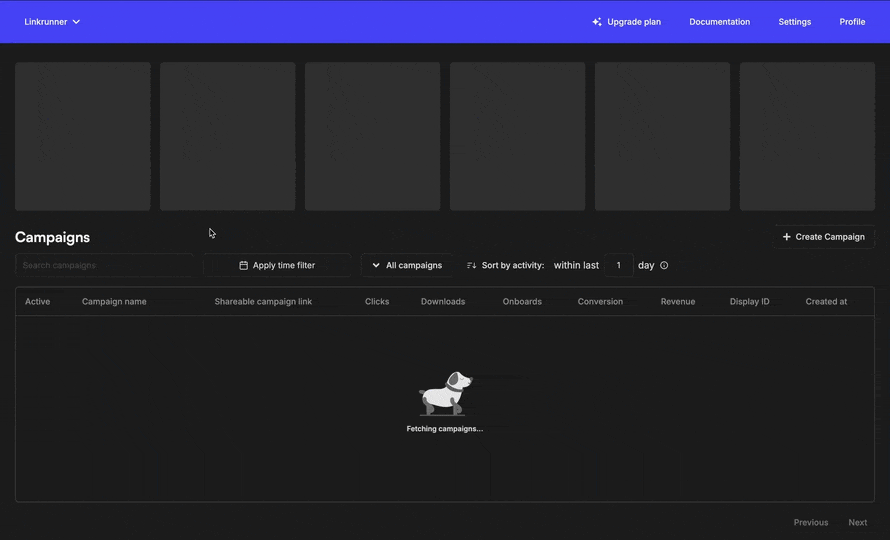Click the calendar icon in time filter
The image size is (890, 540).
(x=243, y=266)
